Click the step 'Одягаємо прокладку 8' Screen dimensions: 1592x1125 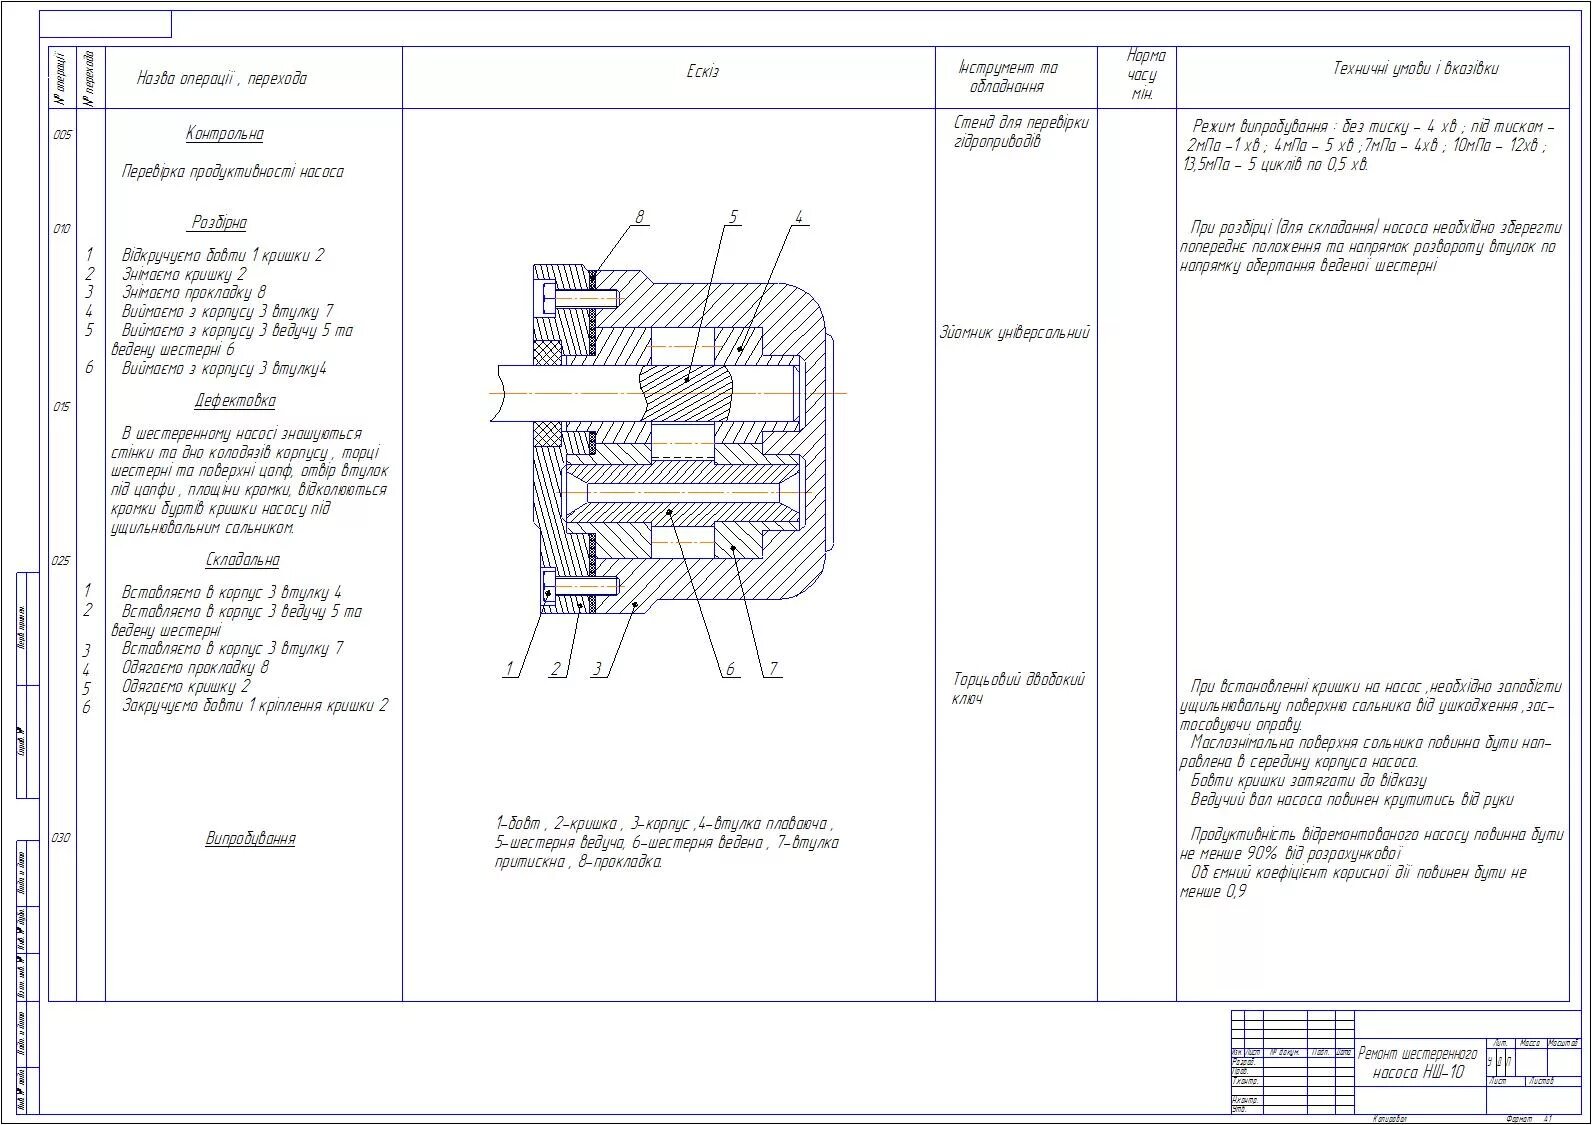tap(196, 668)
